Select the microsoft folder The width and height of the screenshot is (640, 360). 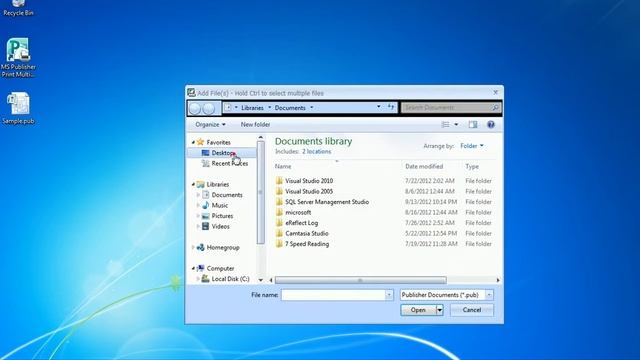(293, 212)
